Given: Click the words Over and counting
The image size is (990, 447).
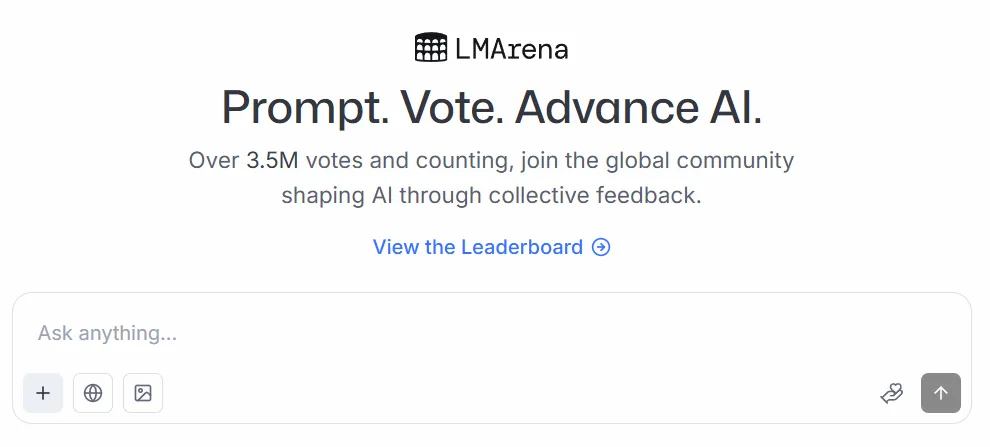Looking at the screenshot, I should click(x=214, y=160).
